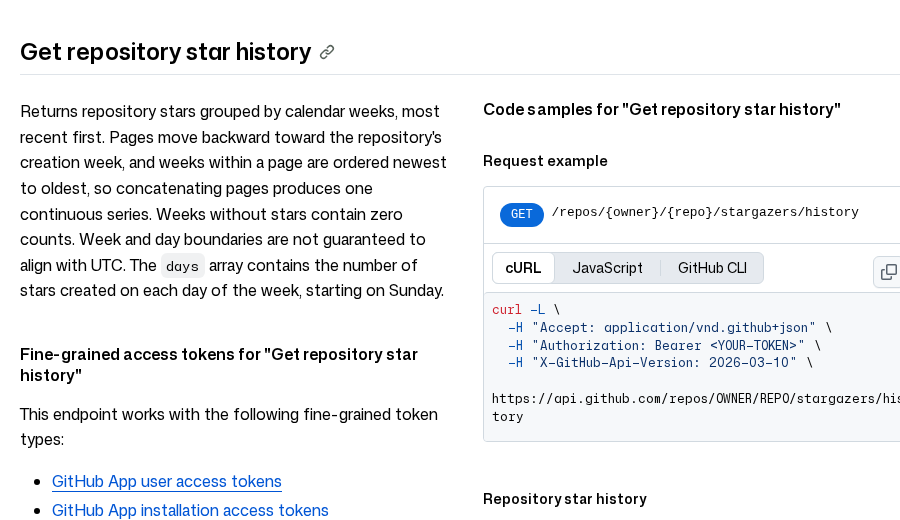Click the Code samples for Get repository star history heading
Viewport: 900px width, 520px height.
point(662,110)
